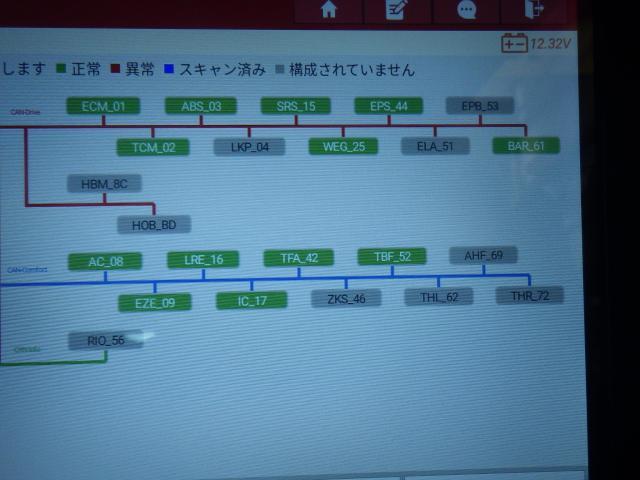Open the note editing icon
The height and width of the screenshot is (480, 640).
[398, 9]
